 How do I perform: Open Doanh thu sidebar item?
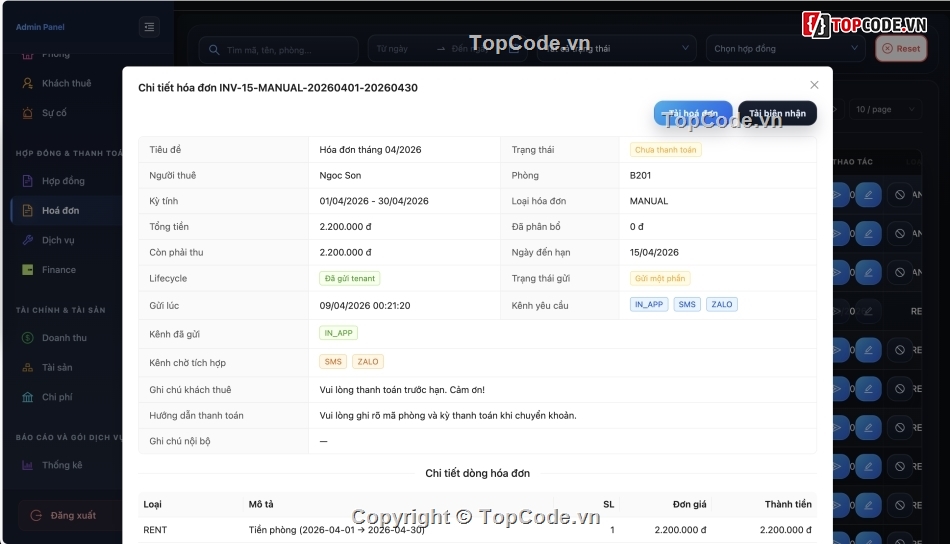click(x=64, y=337)
